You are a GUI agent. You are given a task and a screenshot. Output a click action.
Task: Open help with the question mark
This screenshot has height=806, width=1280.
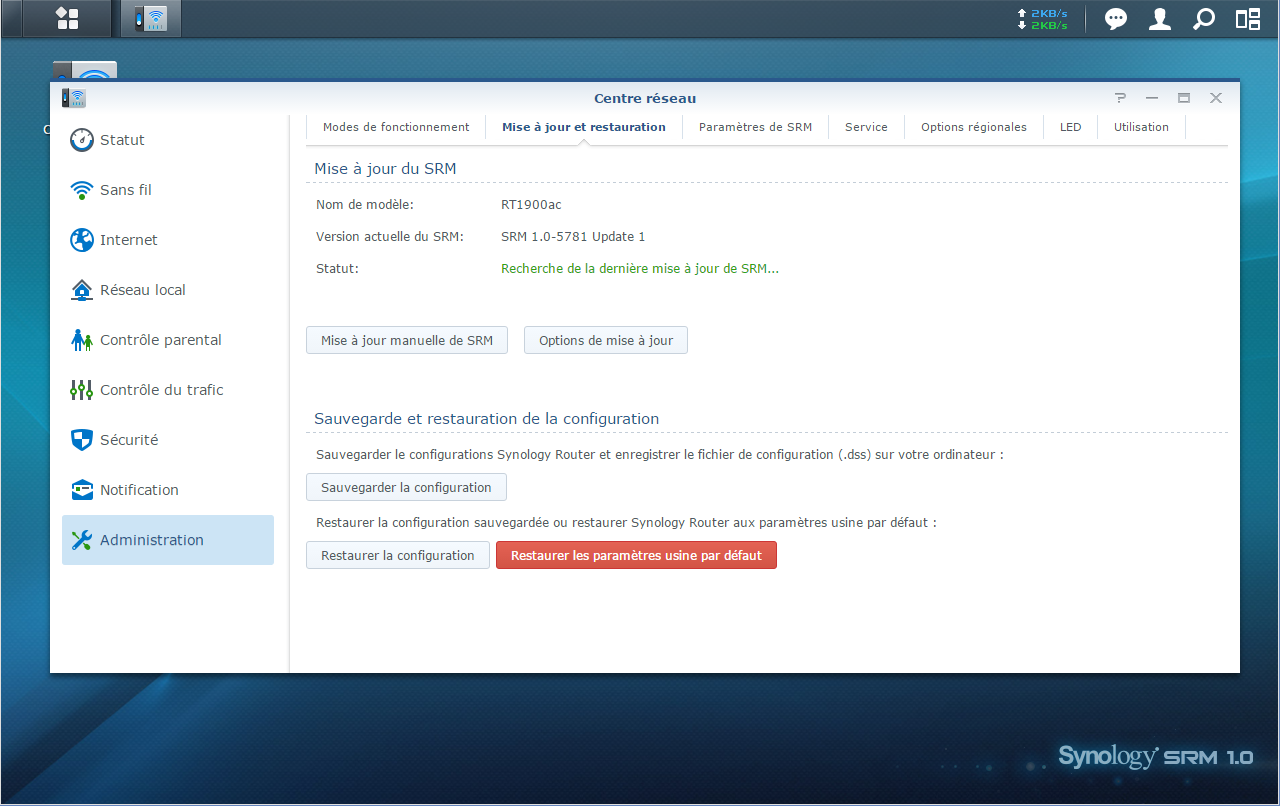[1120, 98]
